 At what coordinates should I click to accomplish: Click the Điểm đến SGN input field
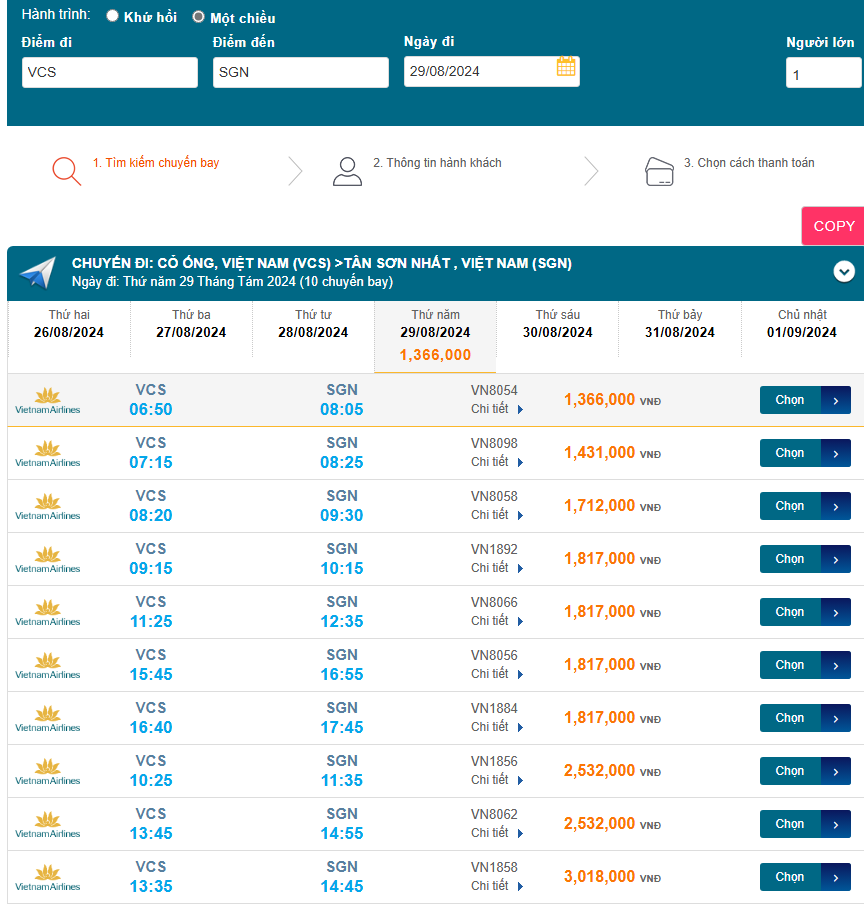300,72
